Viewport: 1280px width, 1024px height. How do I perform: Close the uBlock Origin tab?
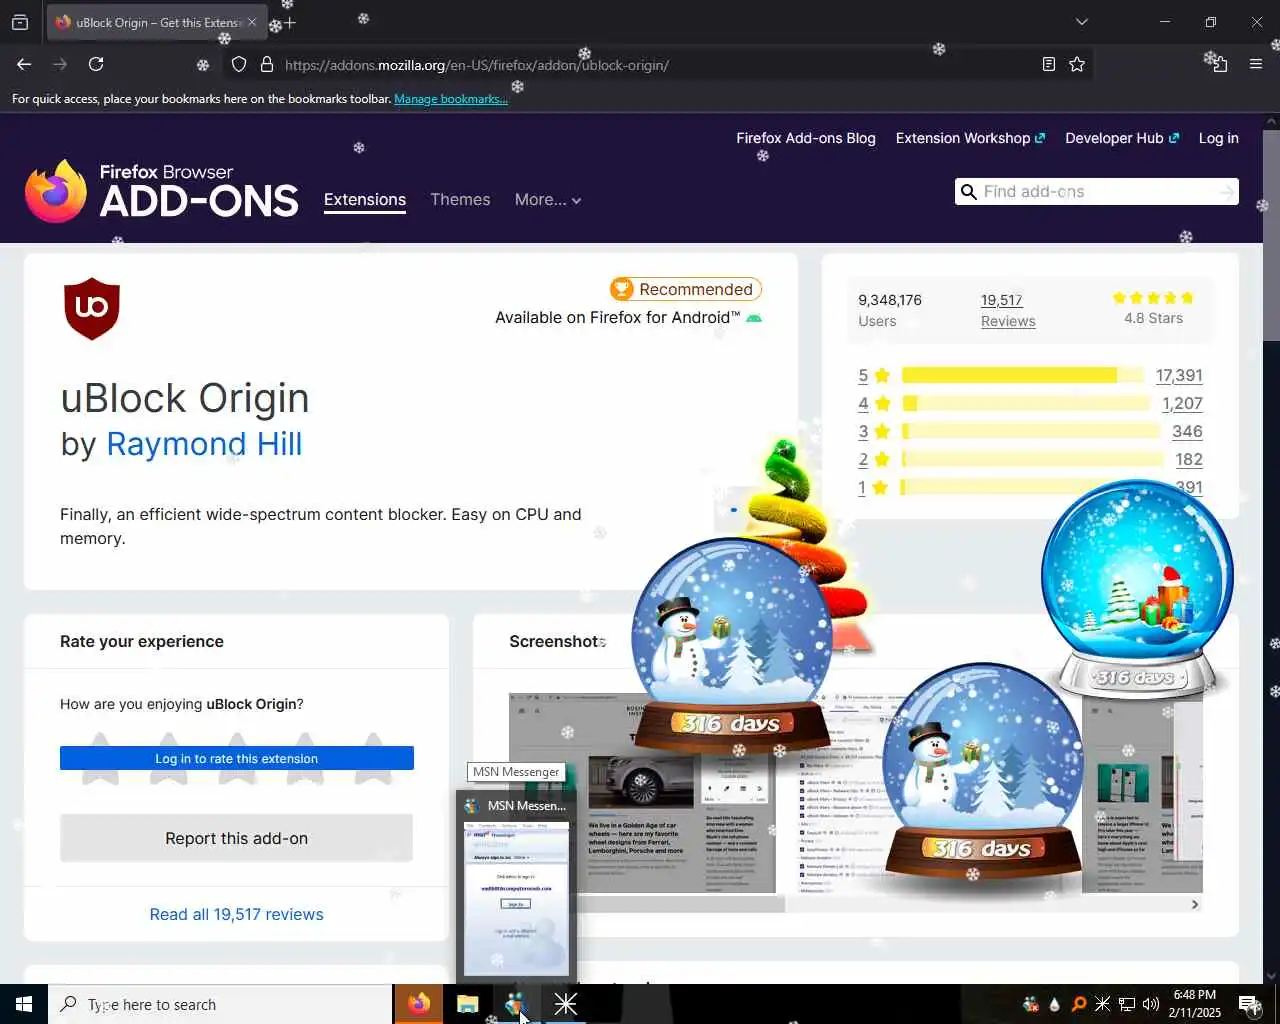pyautogui.click(x=252, y=22)
